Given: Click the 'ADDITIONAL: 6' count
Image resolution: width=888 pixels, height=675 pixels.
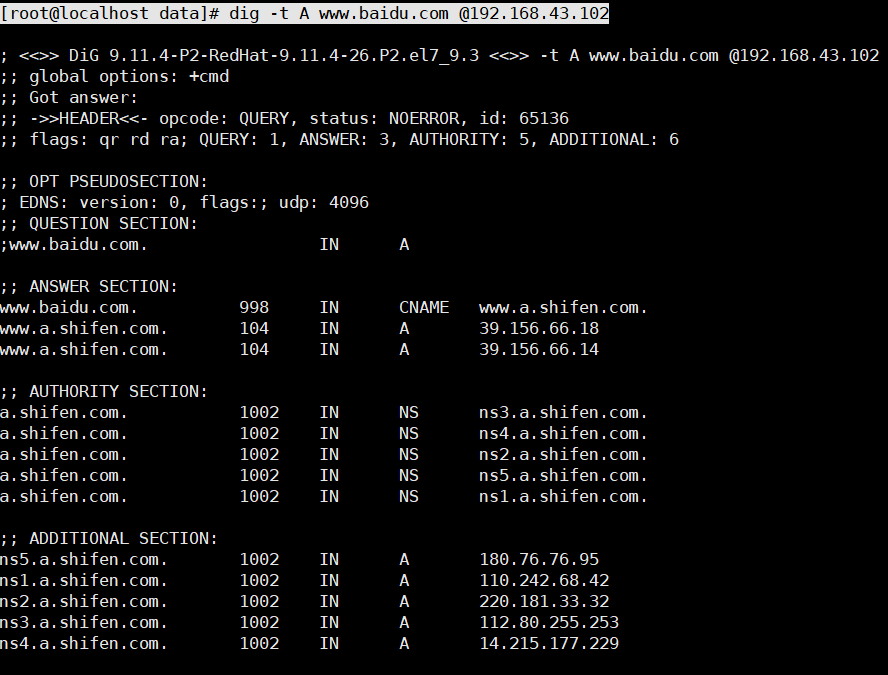Looking at the screenshot, I should (x=614, y=139).
